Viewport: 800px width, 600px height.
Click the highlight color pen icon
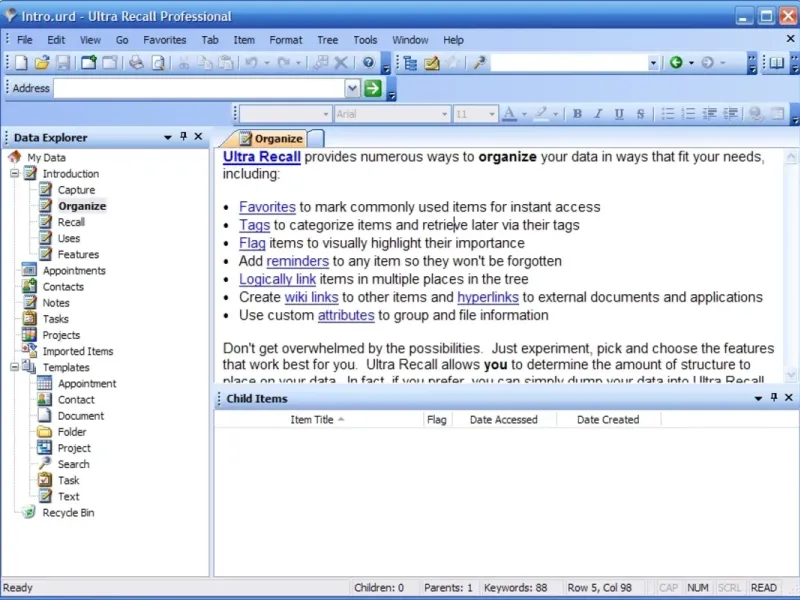pyautogui.click(x=540, y=114)
